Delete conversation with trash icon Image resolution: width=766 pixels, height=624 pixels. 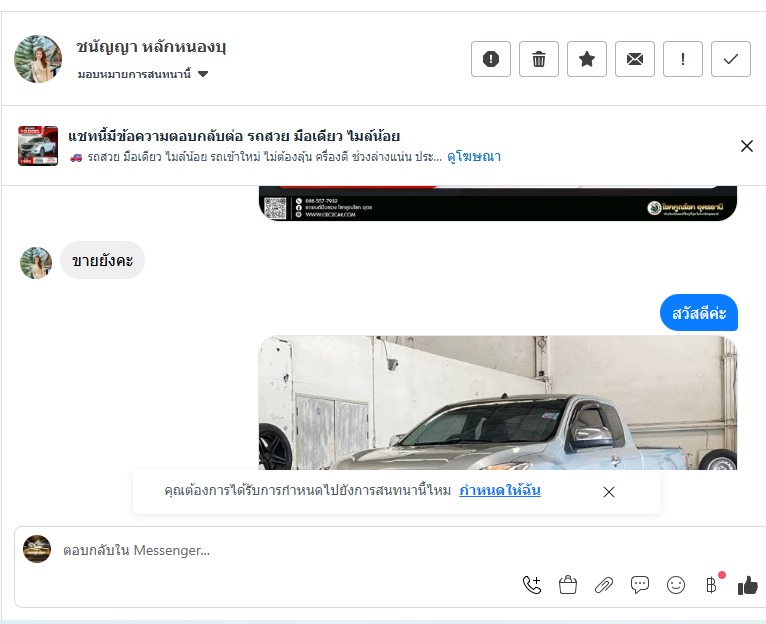tap(538, 59)
